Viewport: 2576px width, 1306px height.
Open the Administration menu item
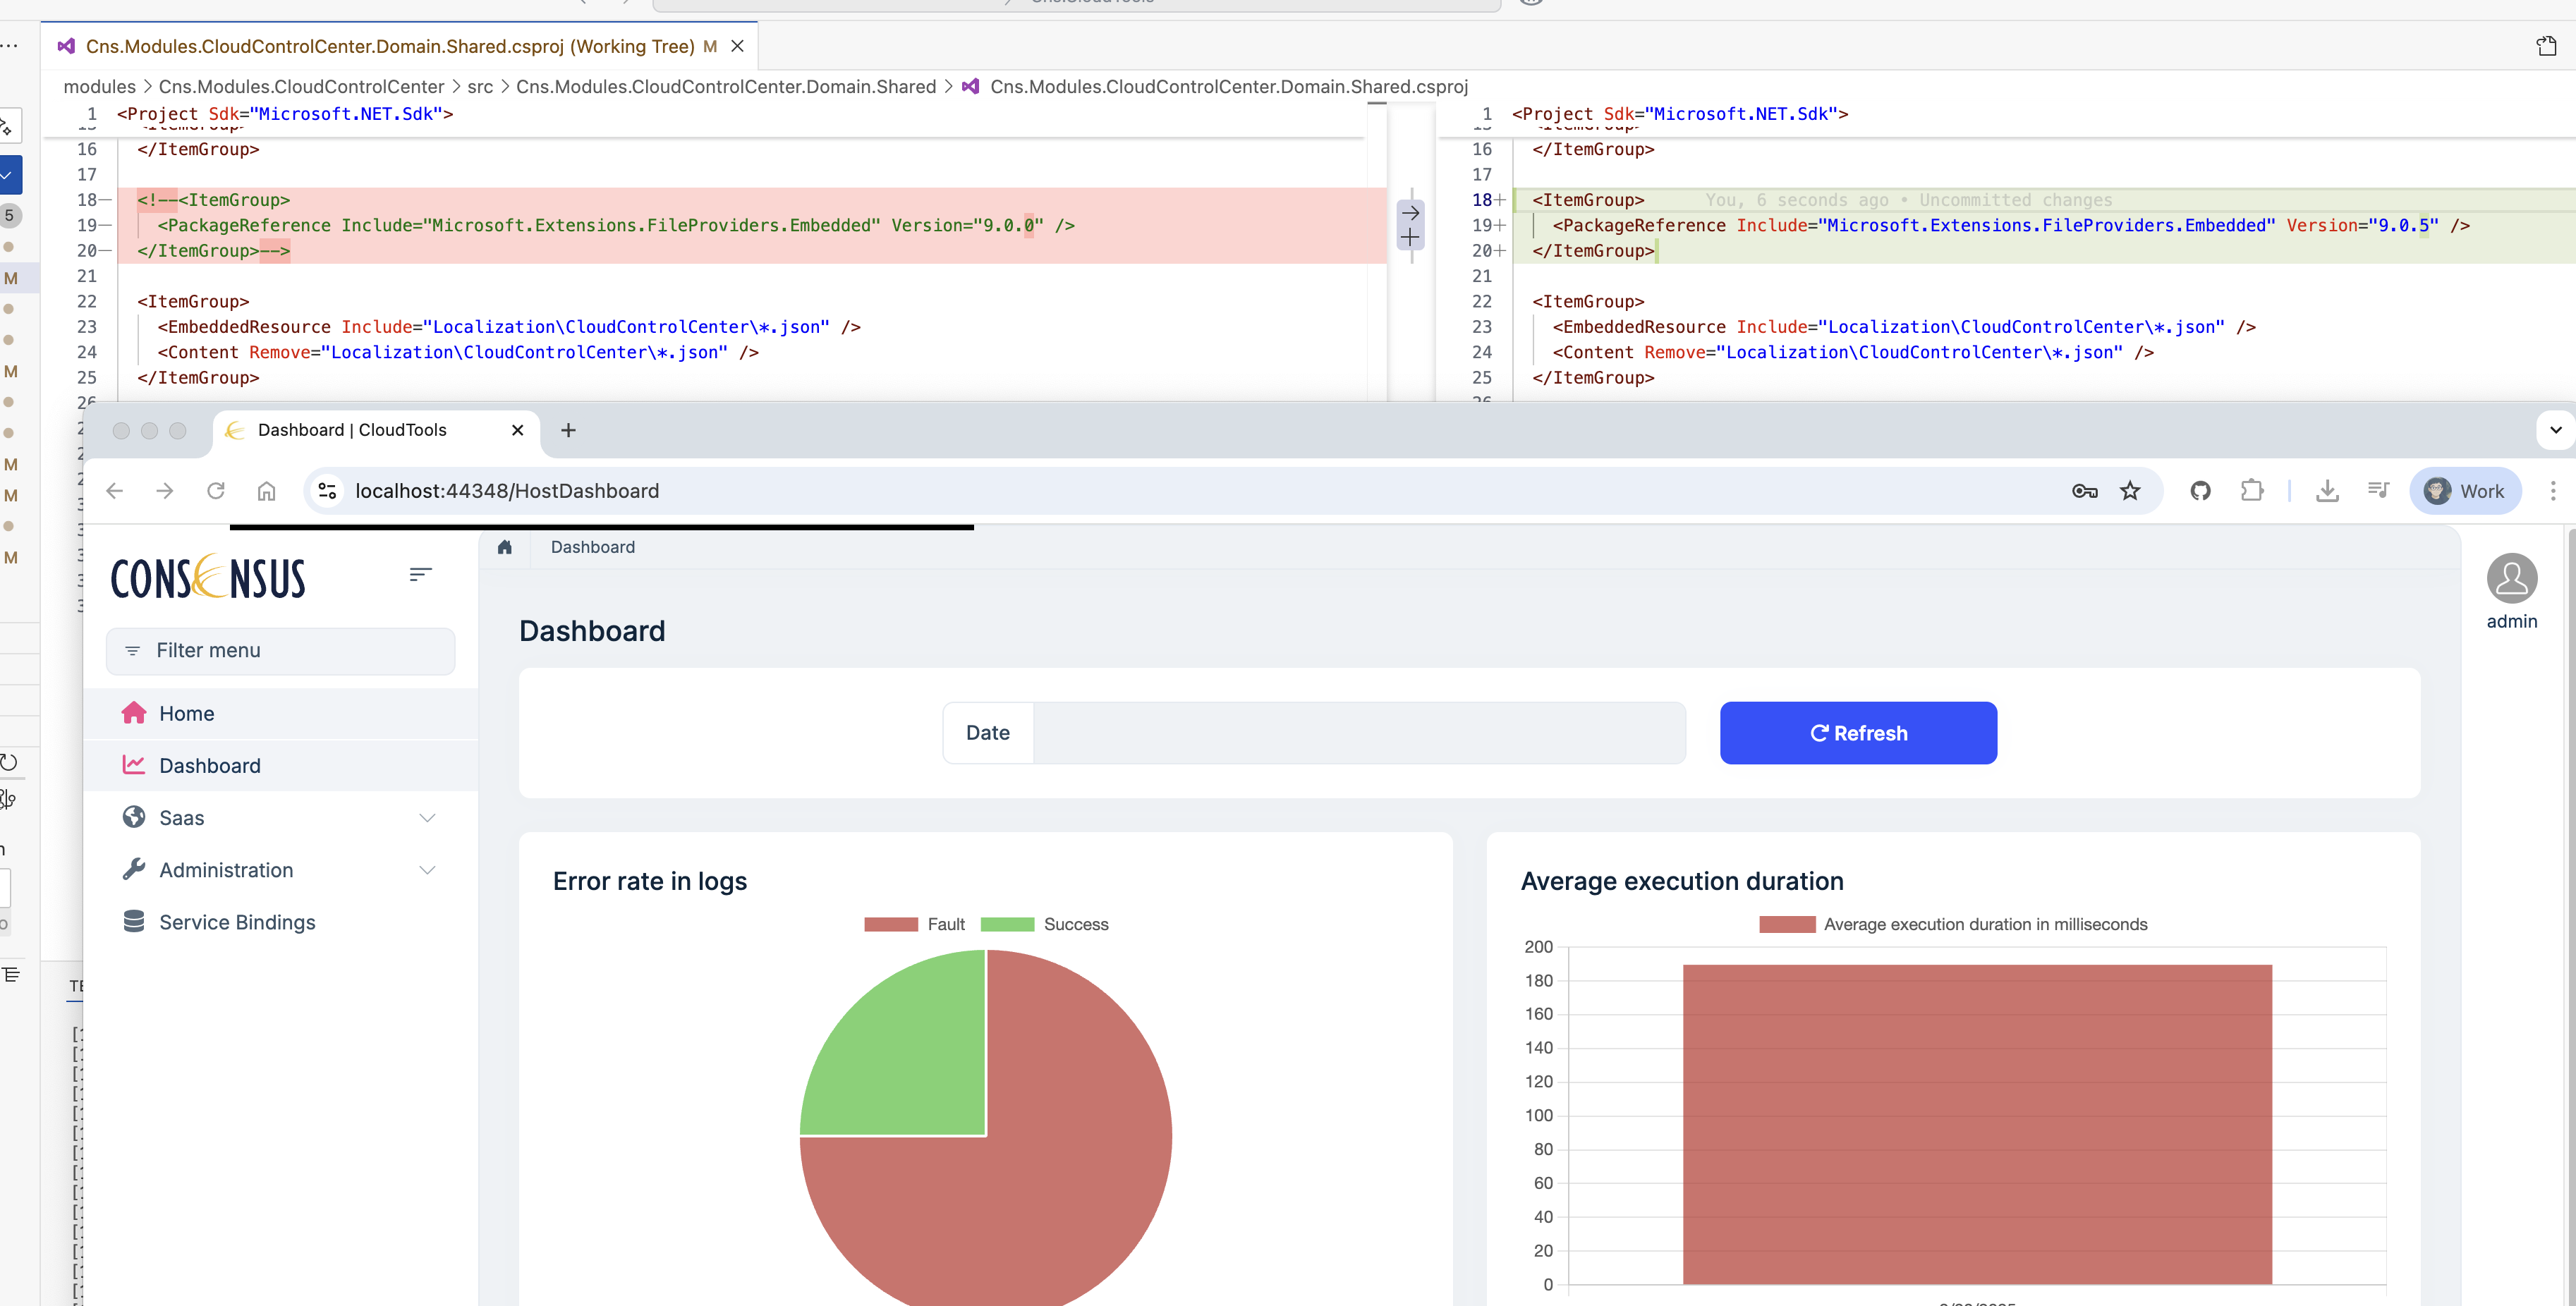pos(281,870)
